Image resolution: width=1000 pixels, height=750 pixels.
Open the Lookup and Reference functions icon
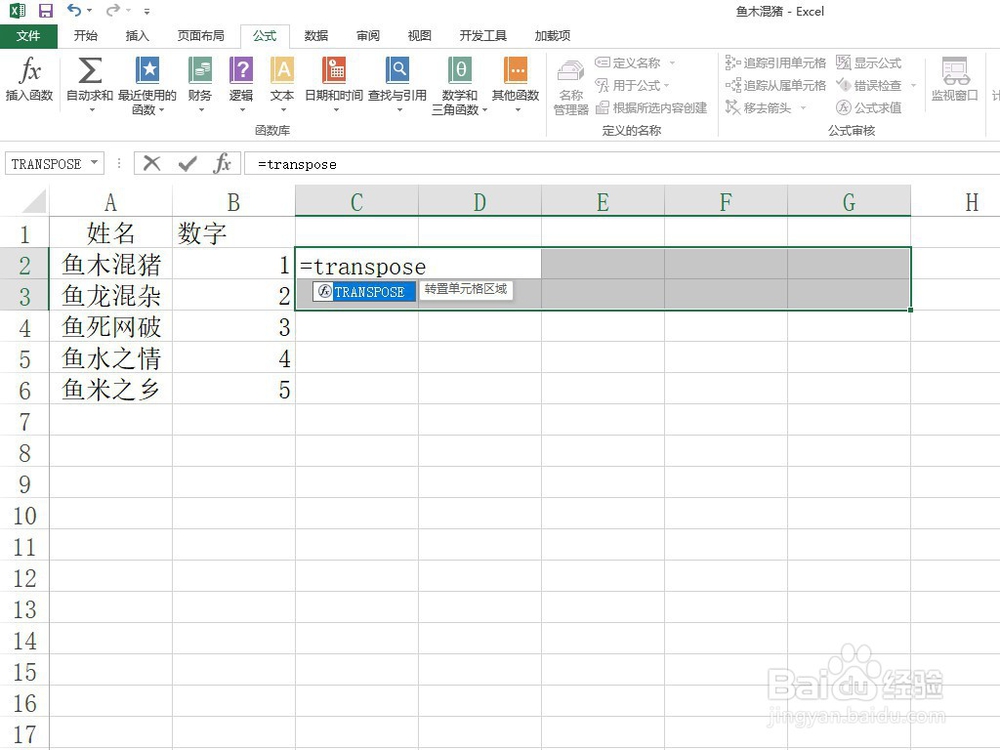pyautogui.click(x=397, y=70)
